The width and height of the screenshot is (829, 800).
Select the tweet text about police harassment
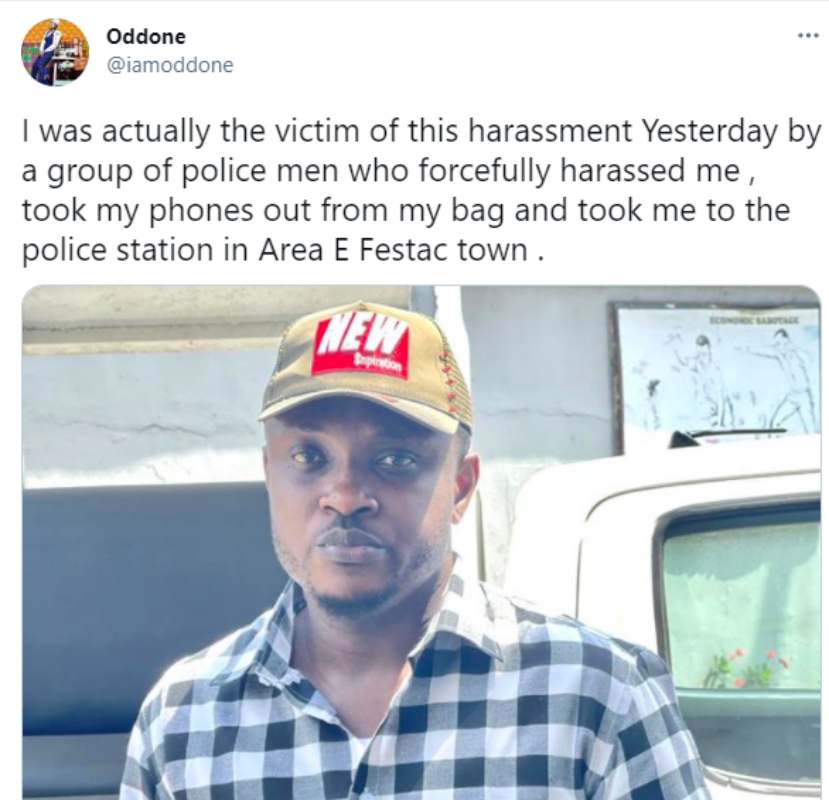(x=400, y=185)
